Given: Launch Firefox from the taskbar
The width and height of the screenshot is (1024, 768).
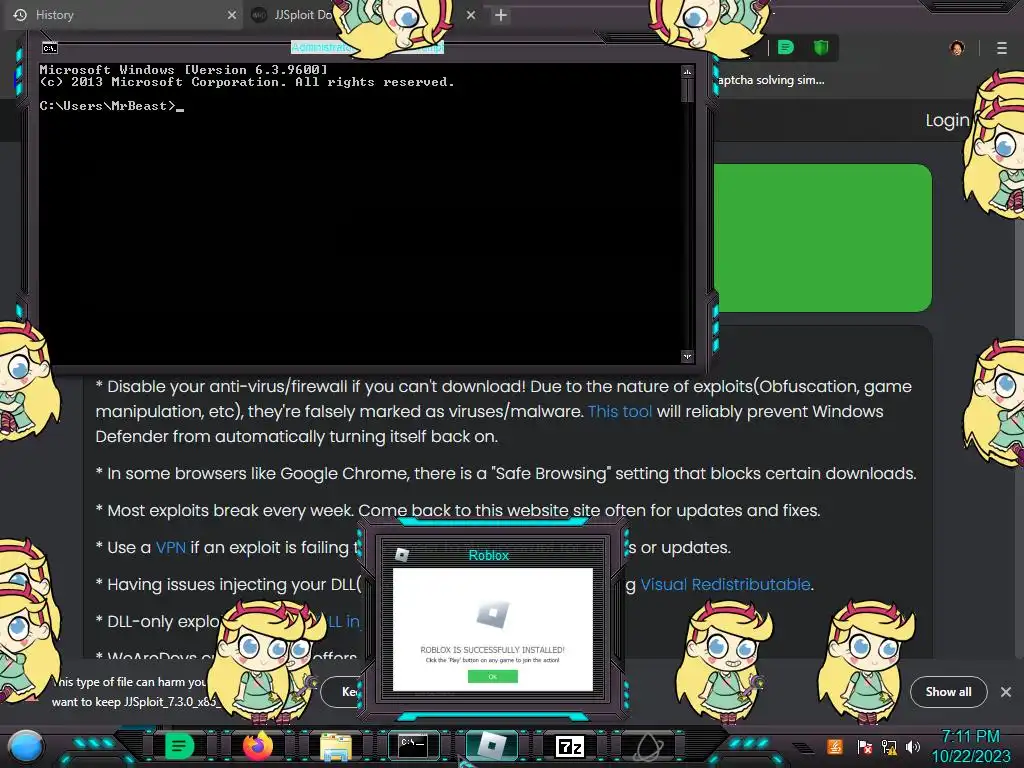Looking at the screenshot, I should 257,746.
